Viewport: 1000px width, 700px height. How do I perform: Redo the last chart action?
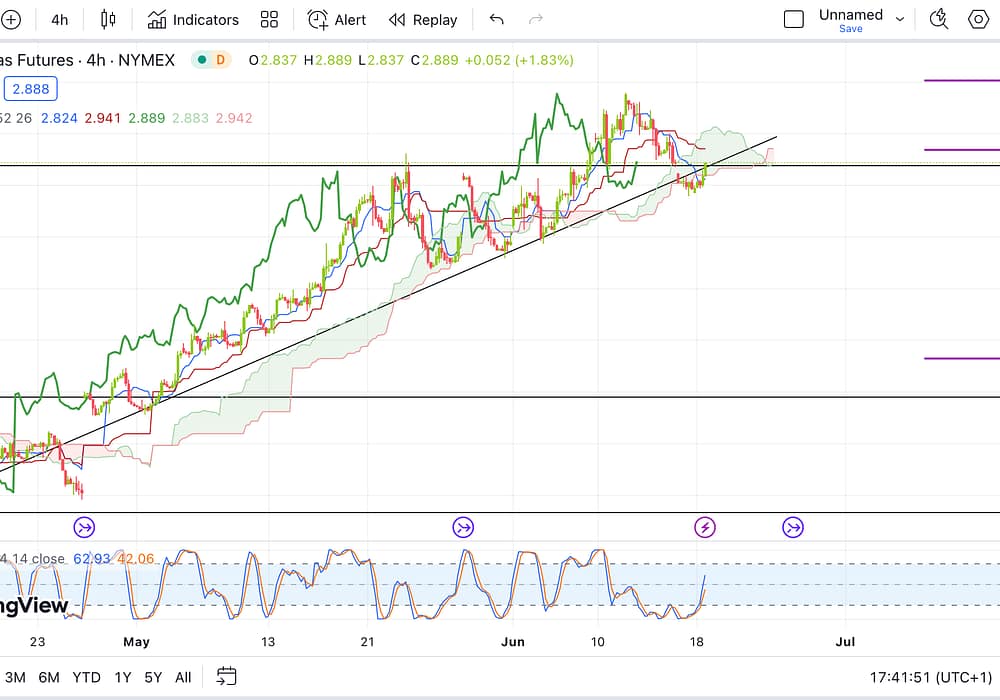tap(535, 19)
